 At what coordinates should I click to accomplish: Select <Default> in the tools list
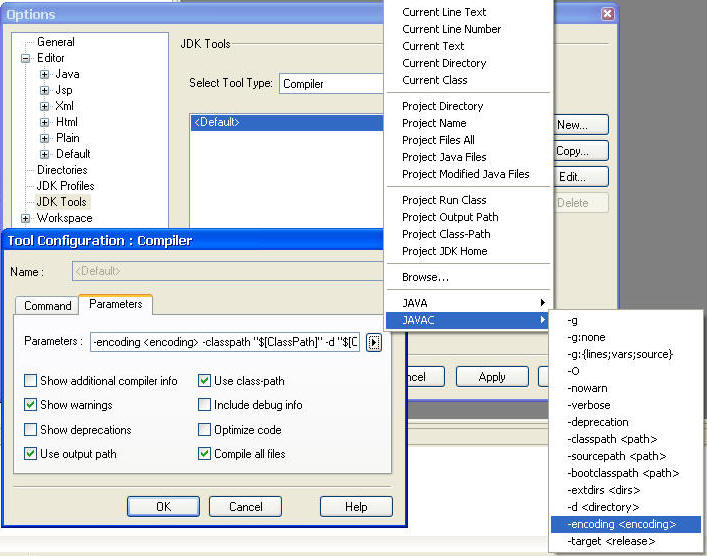pos(287,123)
